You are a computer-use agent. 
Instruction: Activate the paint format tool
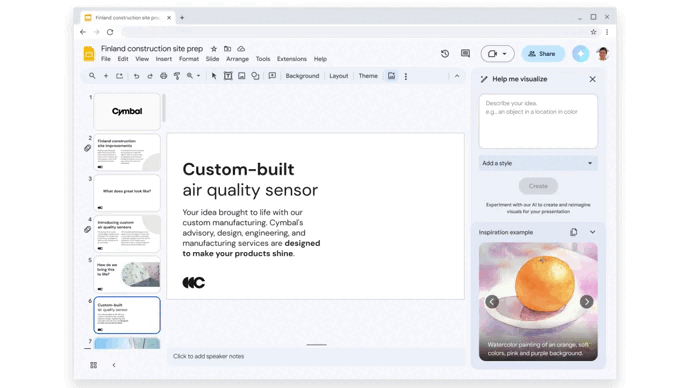(x=177, y=76)
